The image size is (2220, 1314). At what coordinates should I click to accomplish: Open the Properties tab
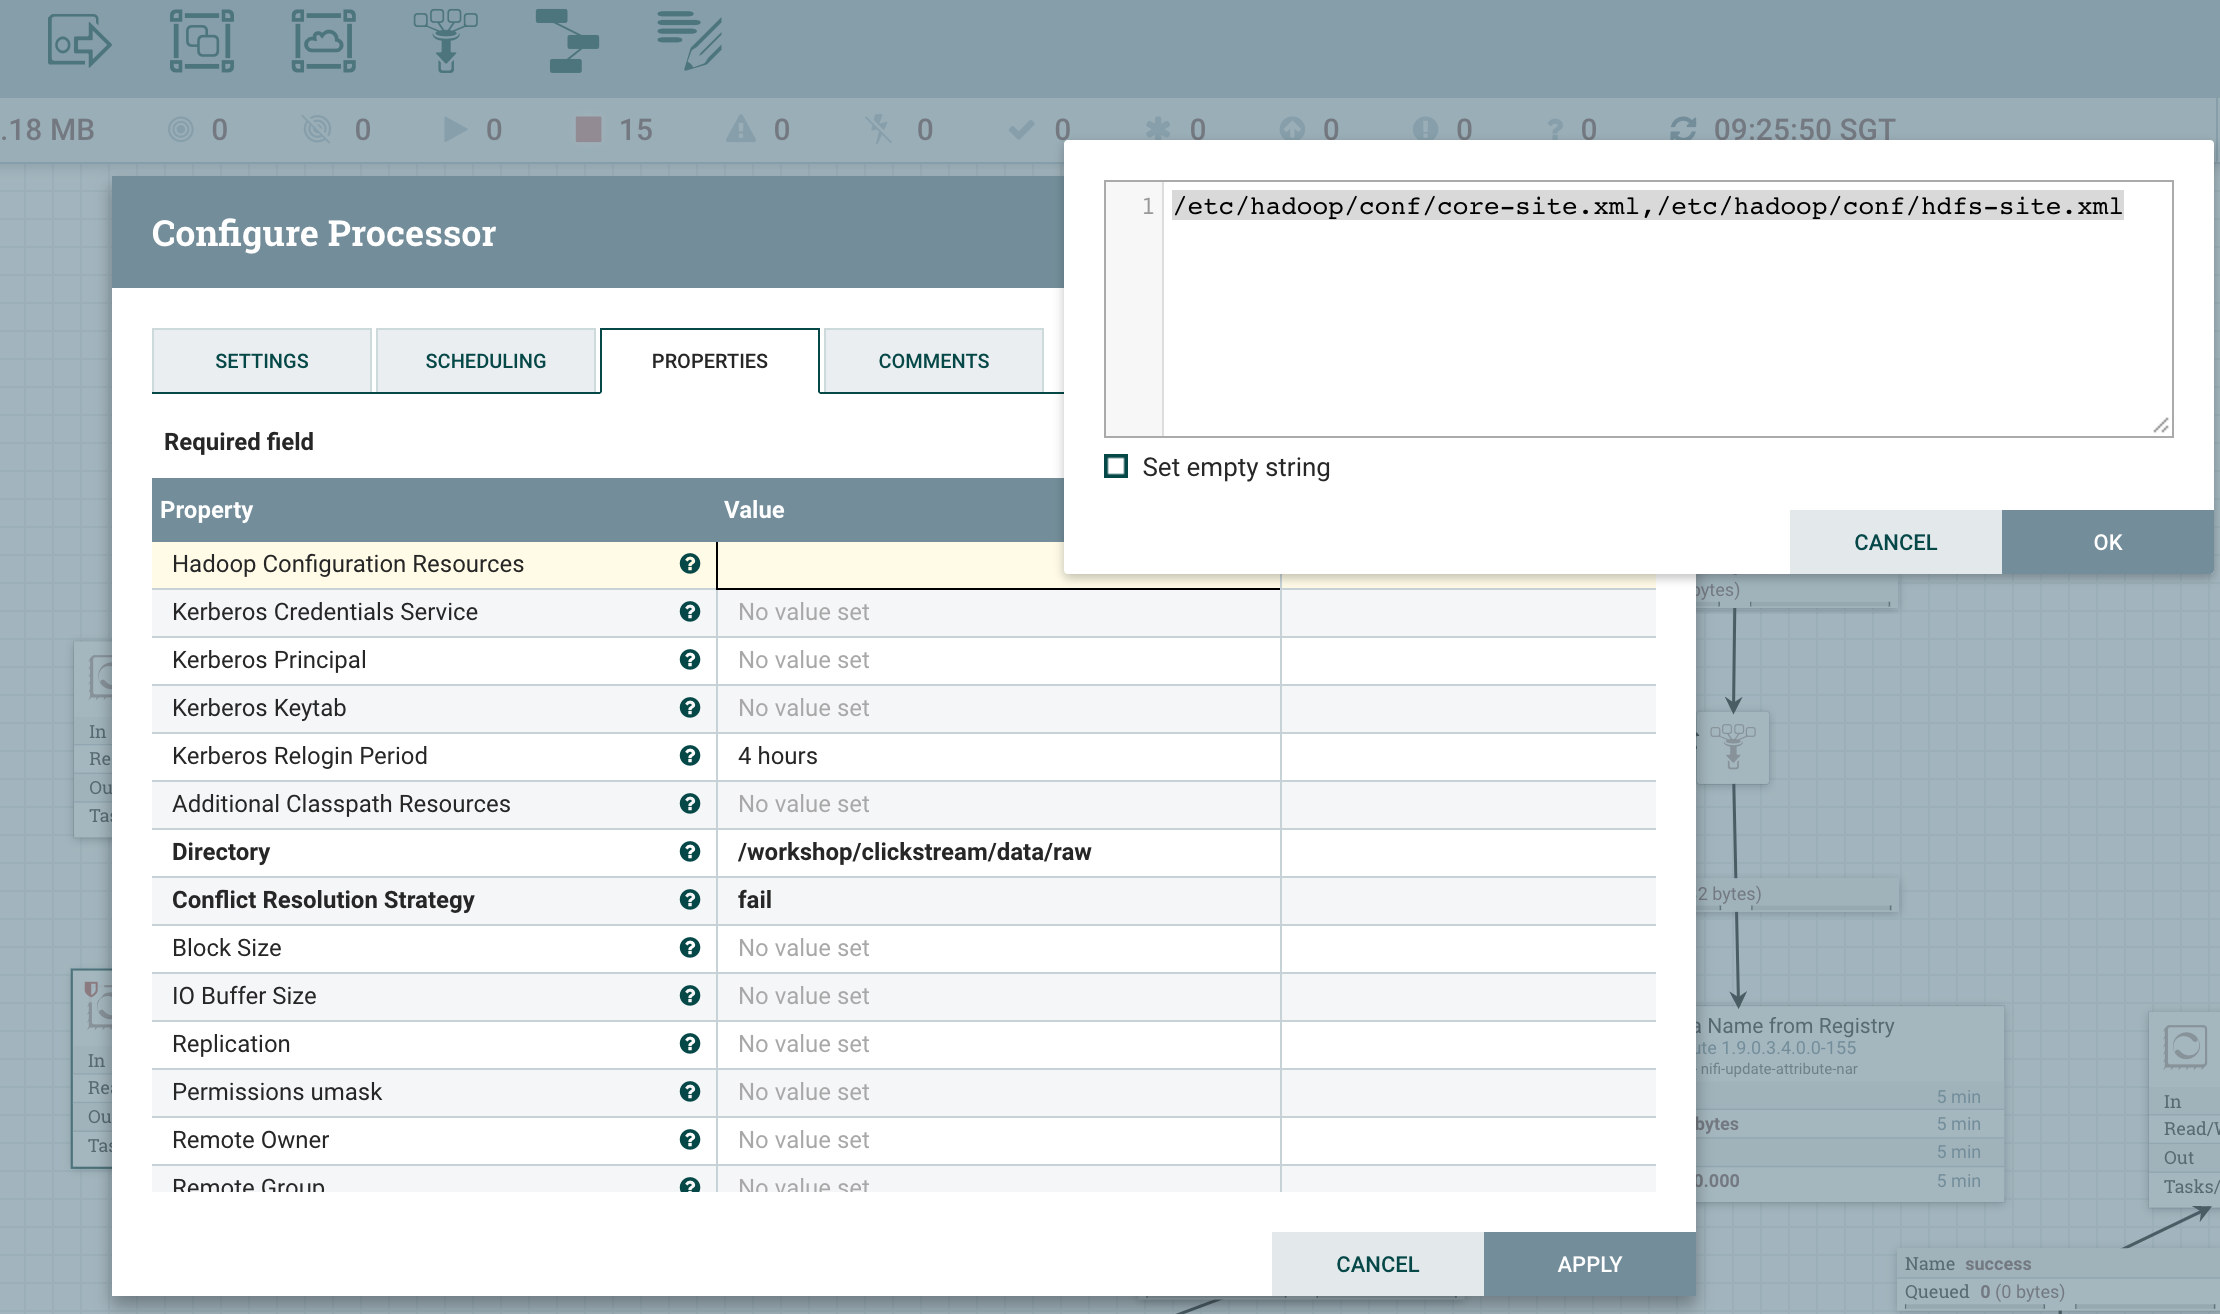[x=710, y=361]
